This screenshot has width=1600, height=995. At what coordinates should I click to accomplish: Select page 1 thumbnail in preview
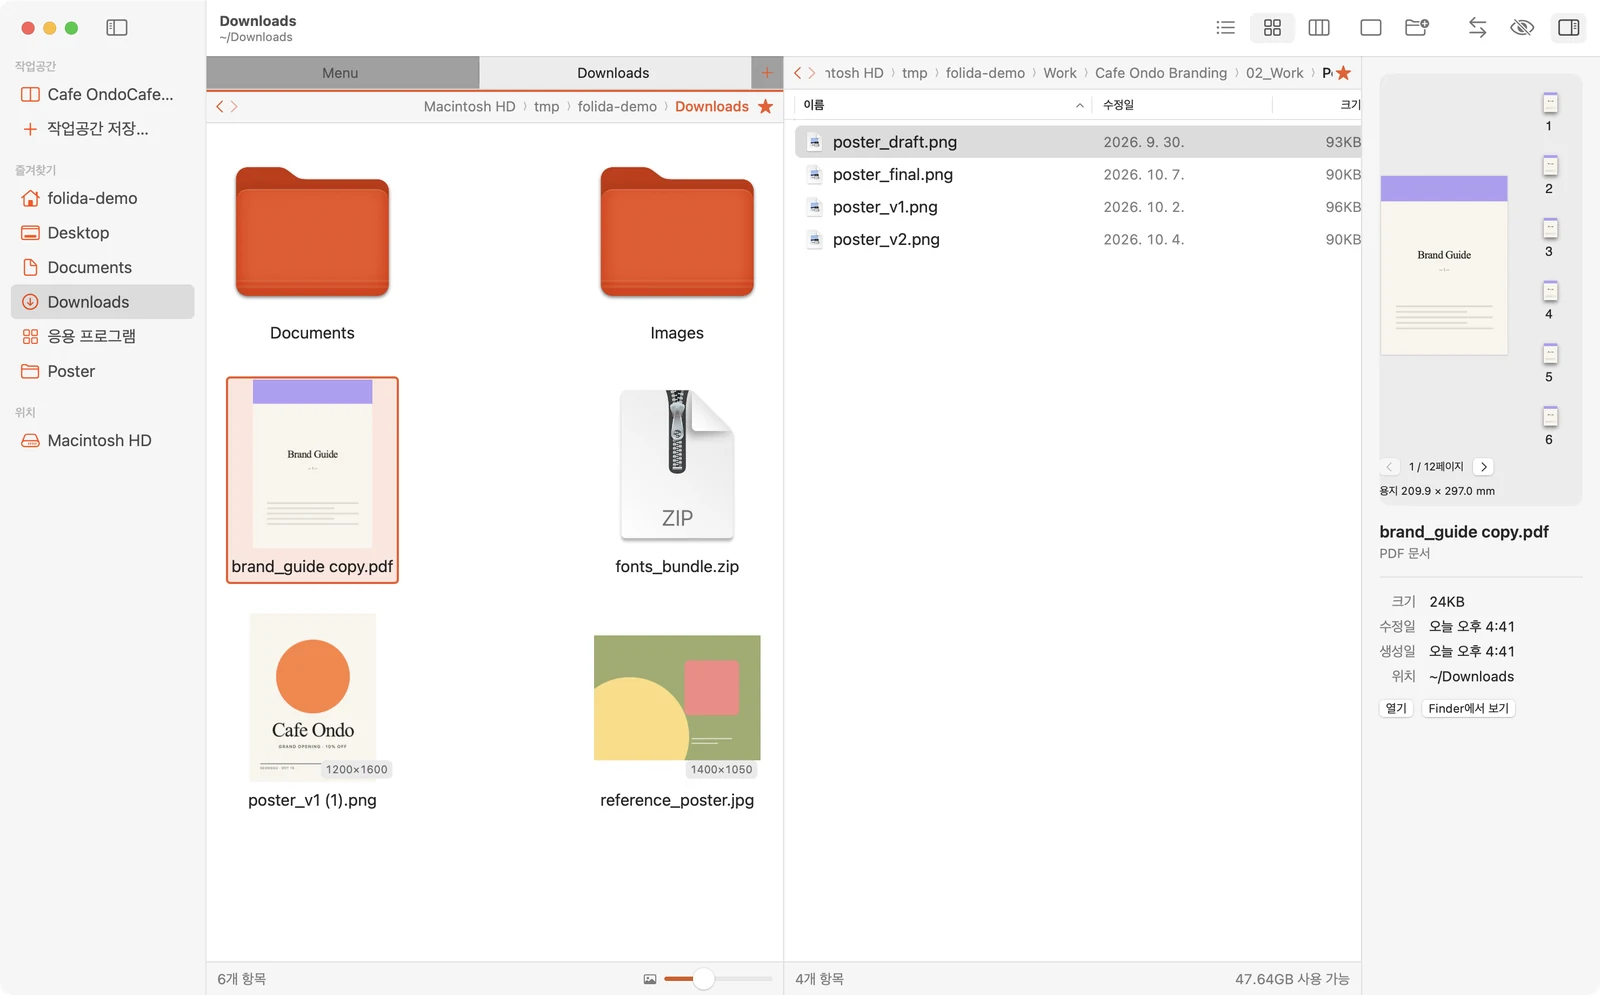tap(1550, 103)
